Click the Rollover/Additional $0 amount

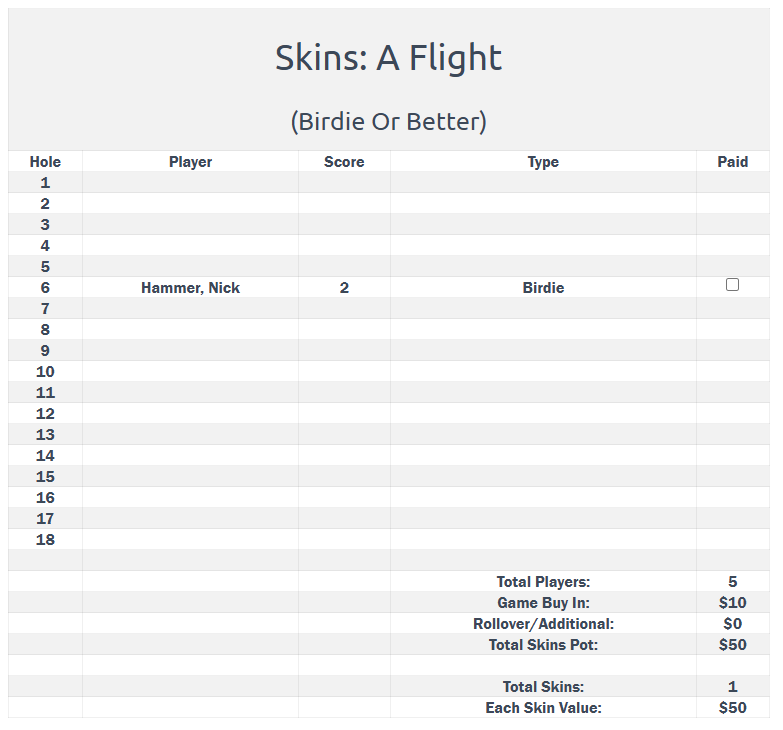pos(732,624)
